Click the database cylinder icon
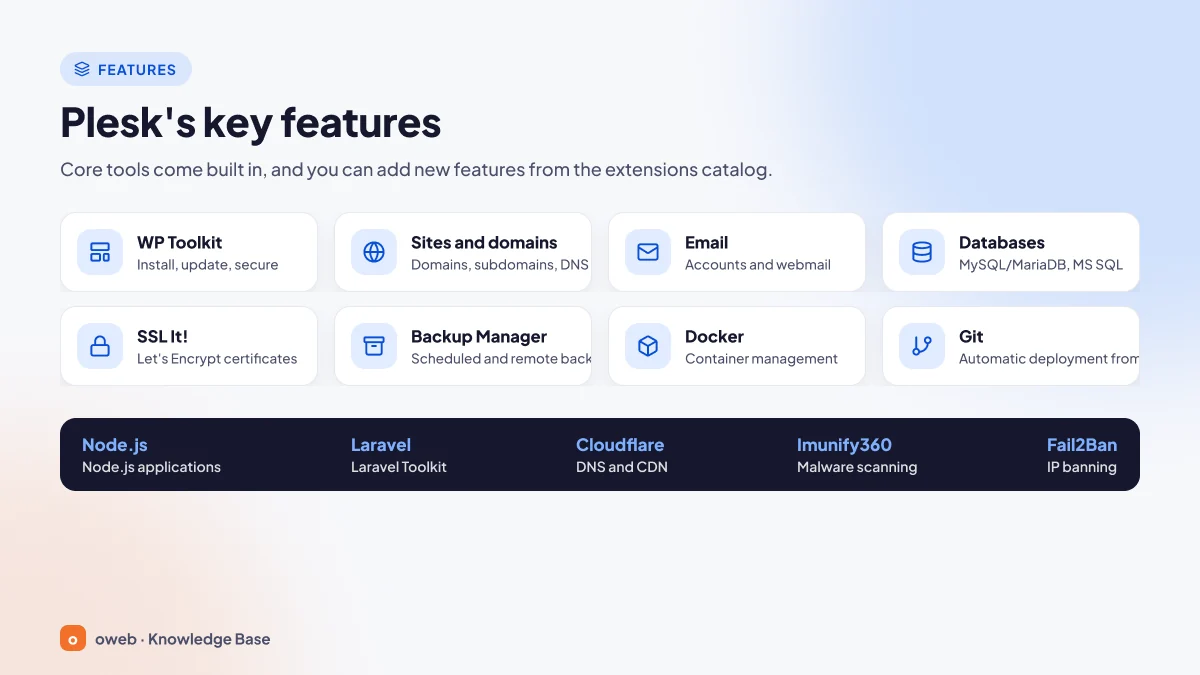 pyautogui.click(x=922, y=252)
